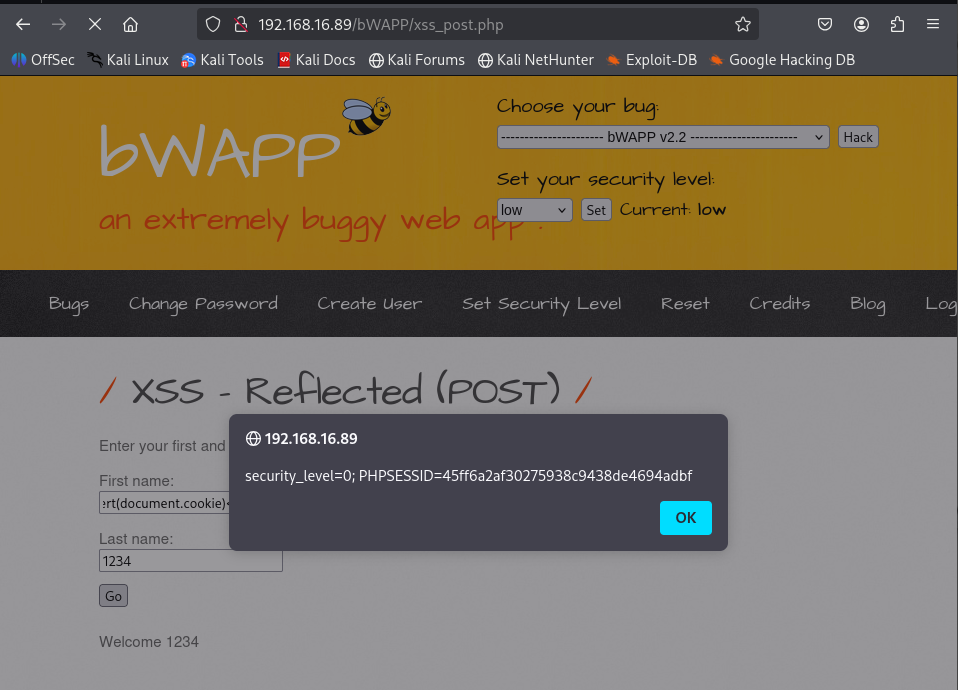Go back with the browser back arrow
The width and height of the screenshot is (958, 690).
tap(23, 24)
